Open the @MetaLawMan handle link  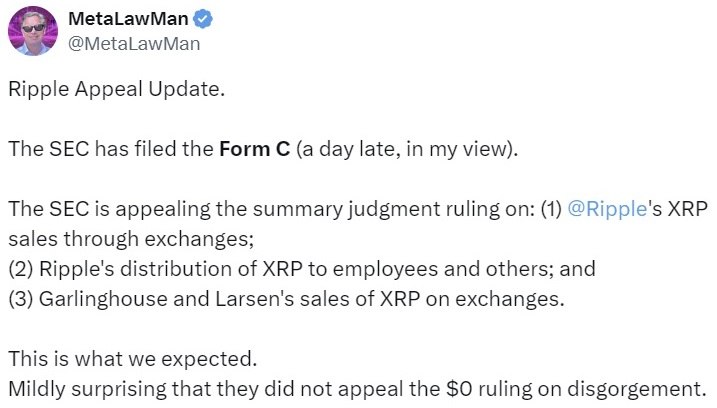[133, 43]
